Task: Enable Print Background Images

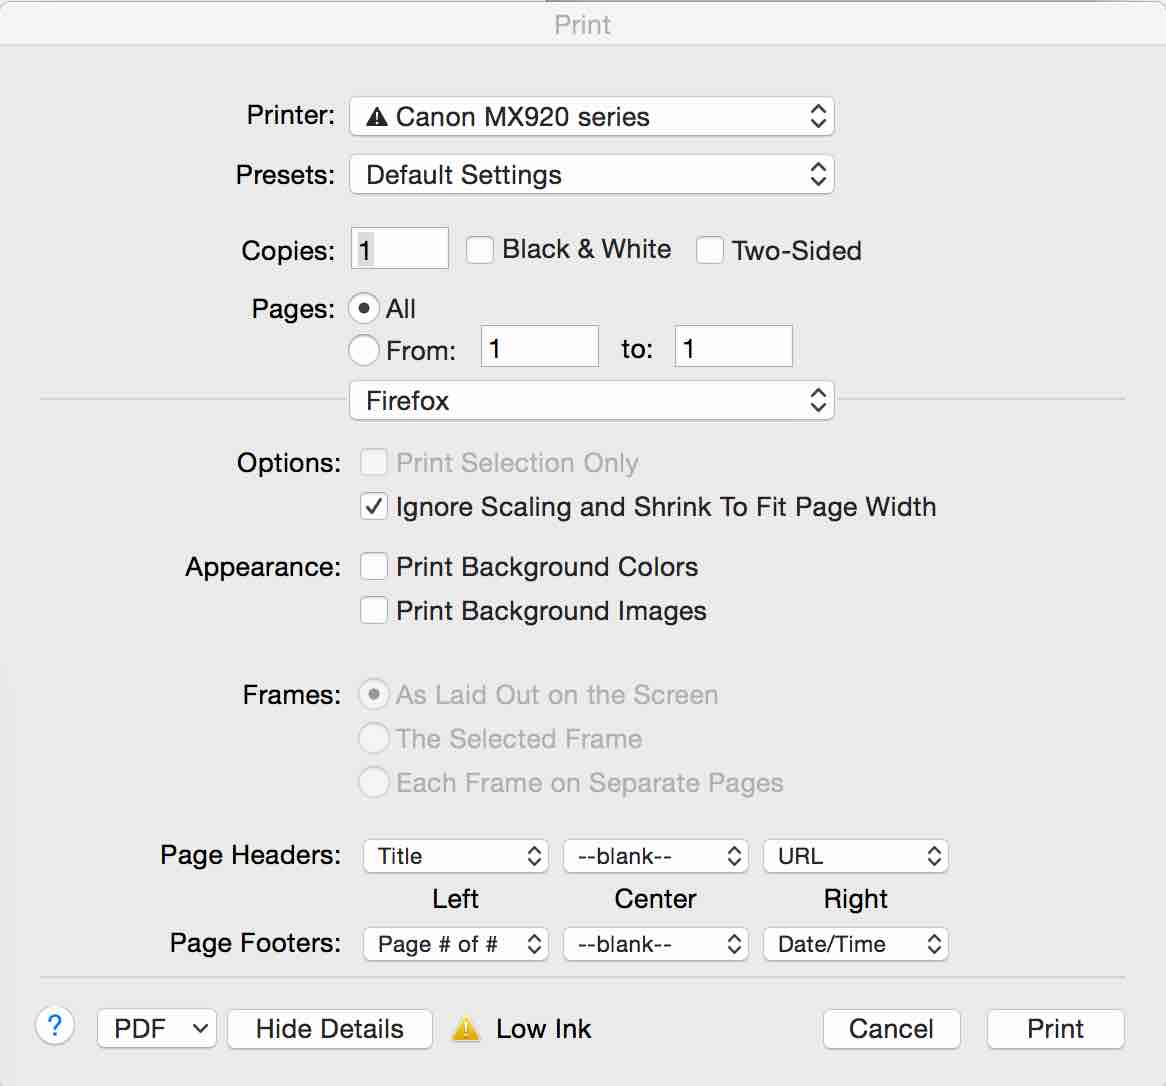Action: point(373,610)
